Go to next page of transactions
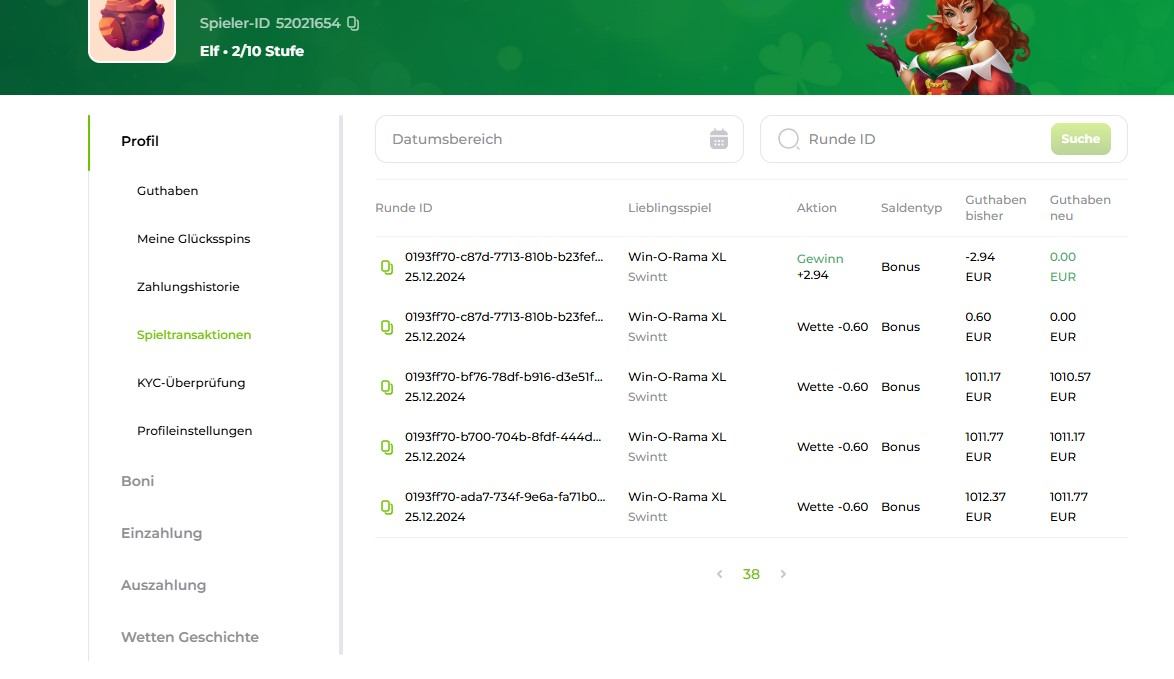Screen dimensions: 1174x679 click(783, 574)
